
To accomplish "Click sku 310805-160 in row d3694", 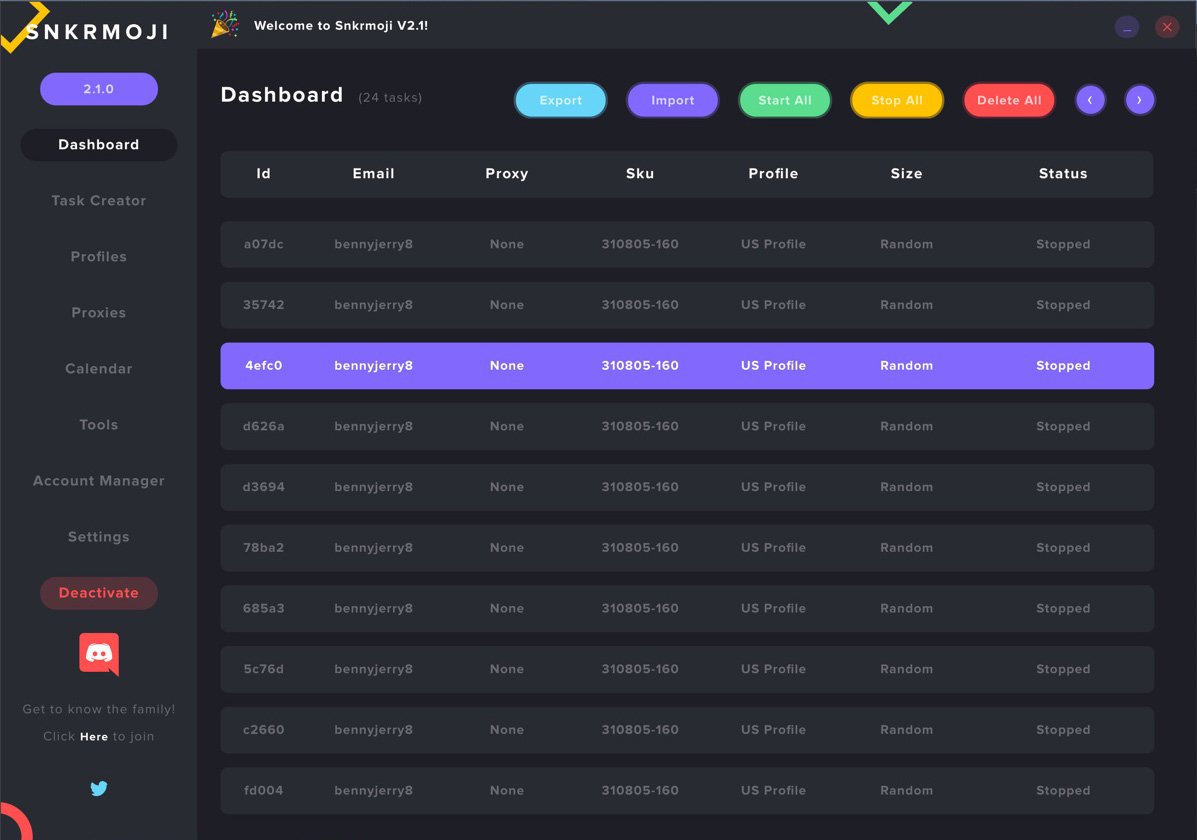I will (x=640, y=487).
